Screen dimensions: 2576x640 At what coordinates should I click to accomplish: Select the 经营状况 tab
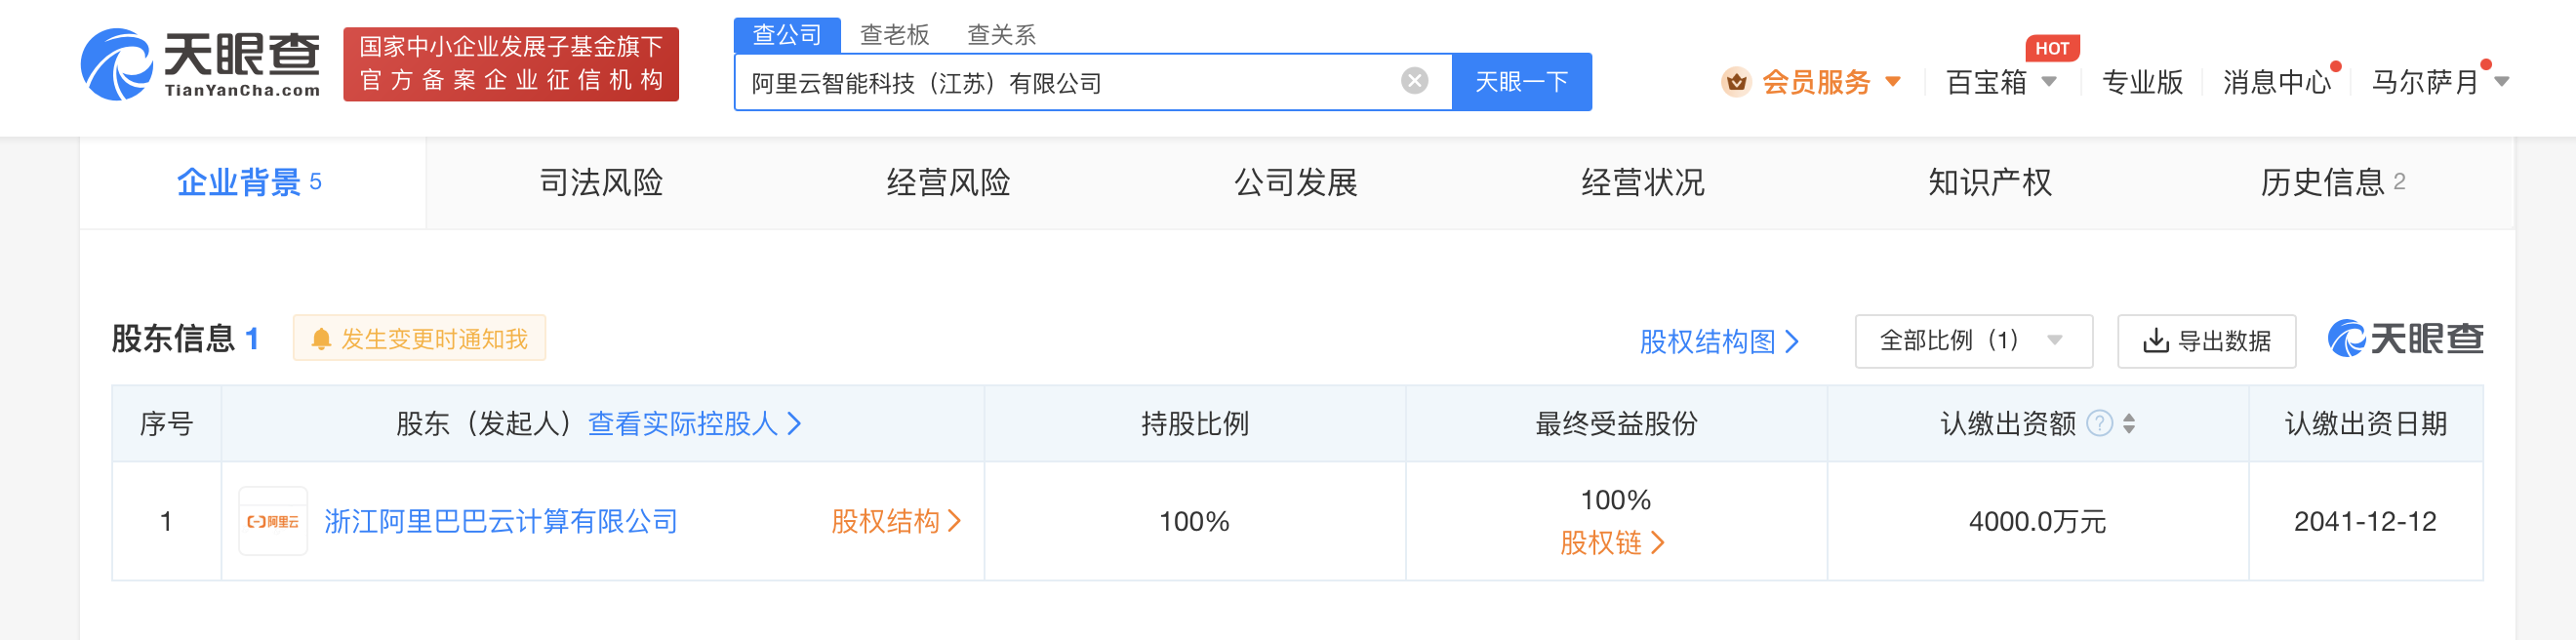pos(1642,183)
